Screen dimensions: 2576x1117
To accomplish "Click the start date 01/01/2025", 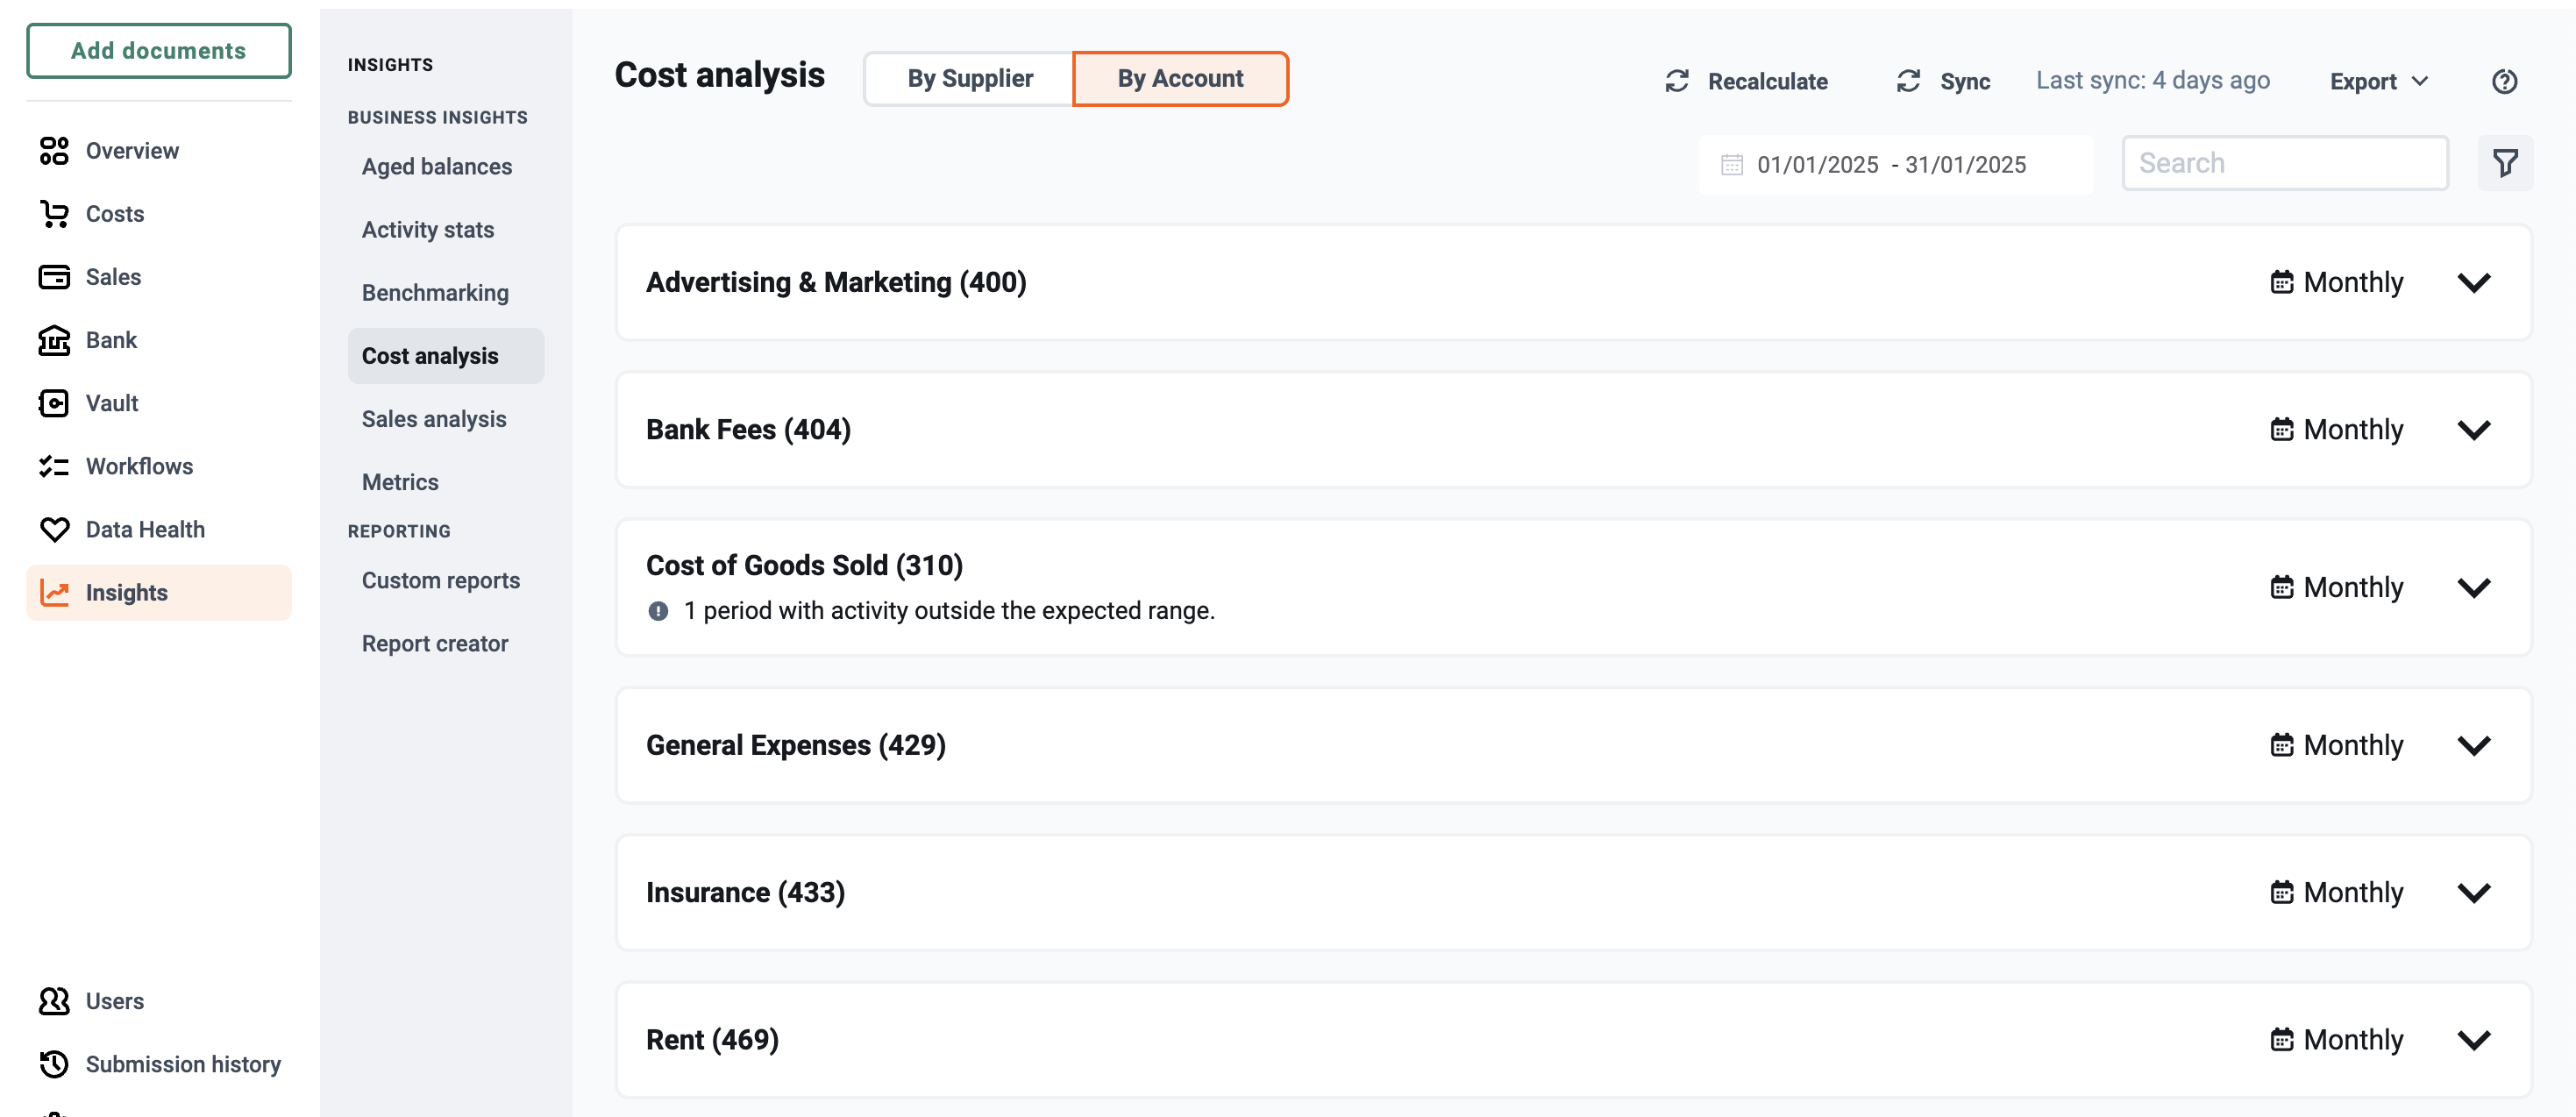I will (x=1817, y=165).
